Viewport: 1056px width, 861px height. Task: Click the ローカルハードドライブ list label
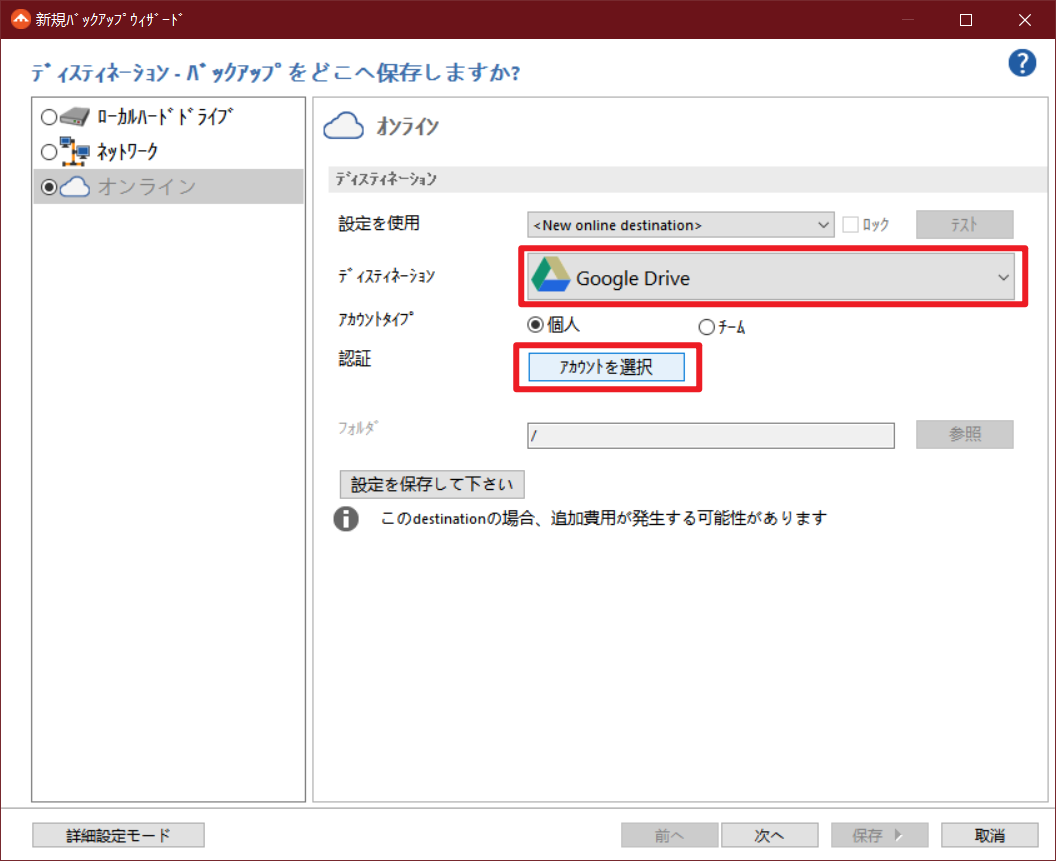coord(165,117)
